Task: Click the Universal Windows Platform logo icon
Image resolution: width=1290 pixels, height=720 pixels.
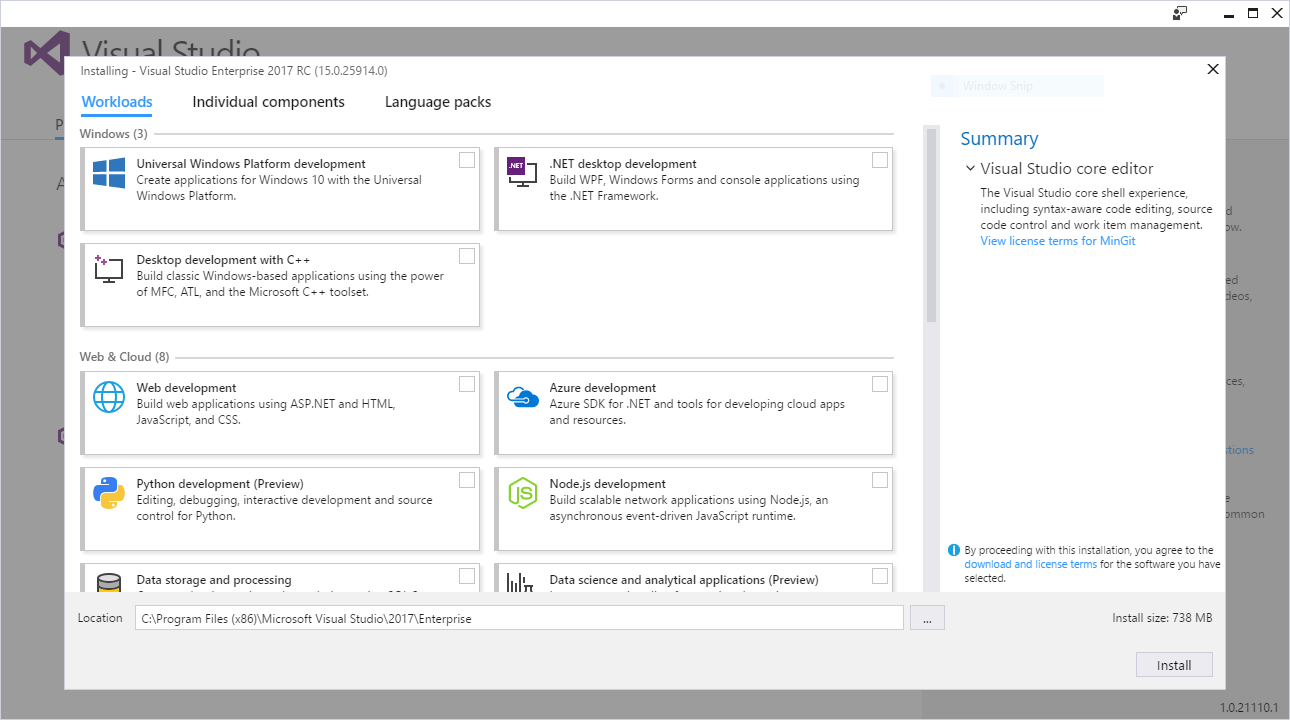Action: 109,173
